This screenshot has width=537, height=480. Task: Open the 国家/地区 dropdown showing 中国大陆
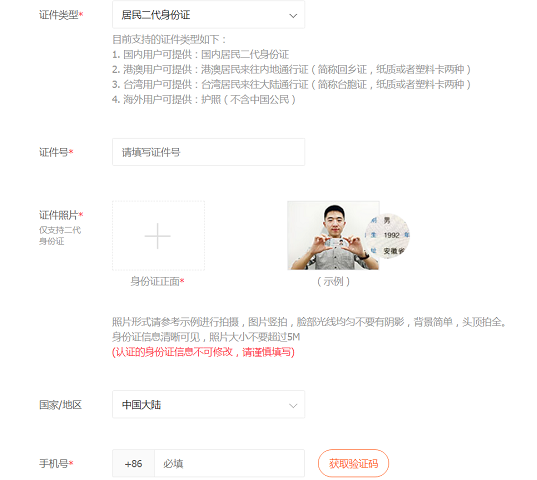coord(208,404)
